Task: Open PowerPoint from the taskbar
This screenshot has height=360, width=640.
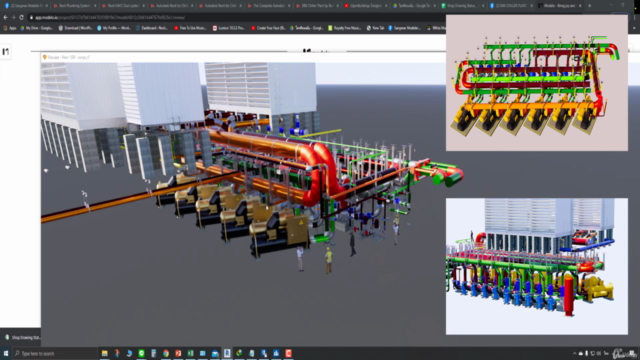Action: (x=178, y=353)
